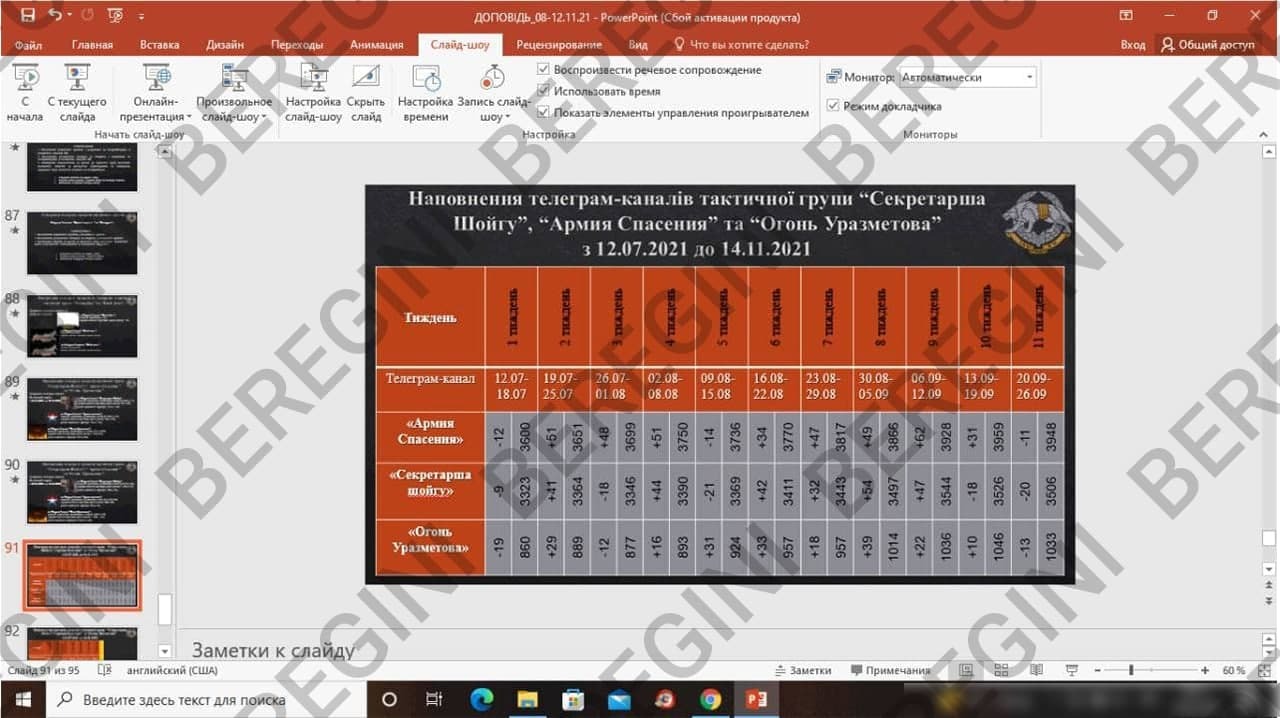Undo last action in Quick Access Toolbar
This screenshot has width=1280, height=718.
click(x=55, y=16)
